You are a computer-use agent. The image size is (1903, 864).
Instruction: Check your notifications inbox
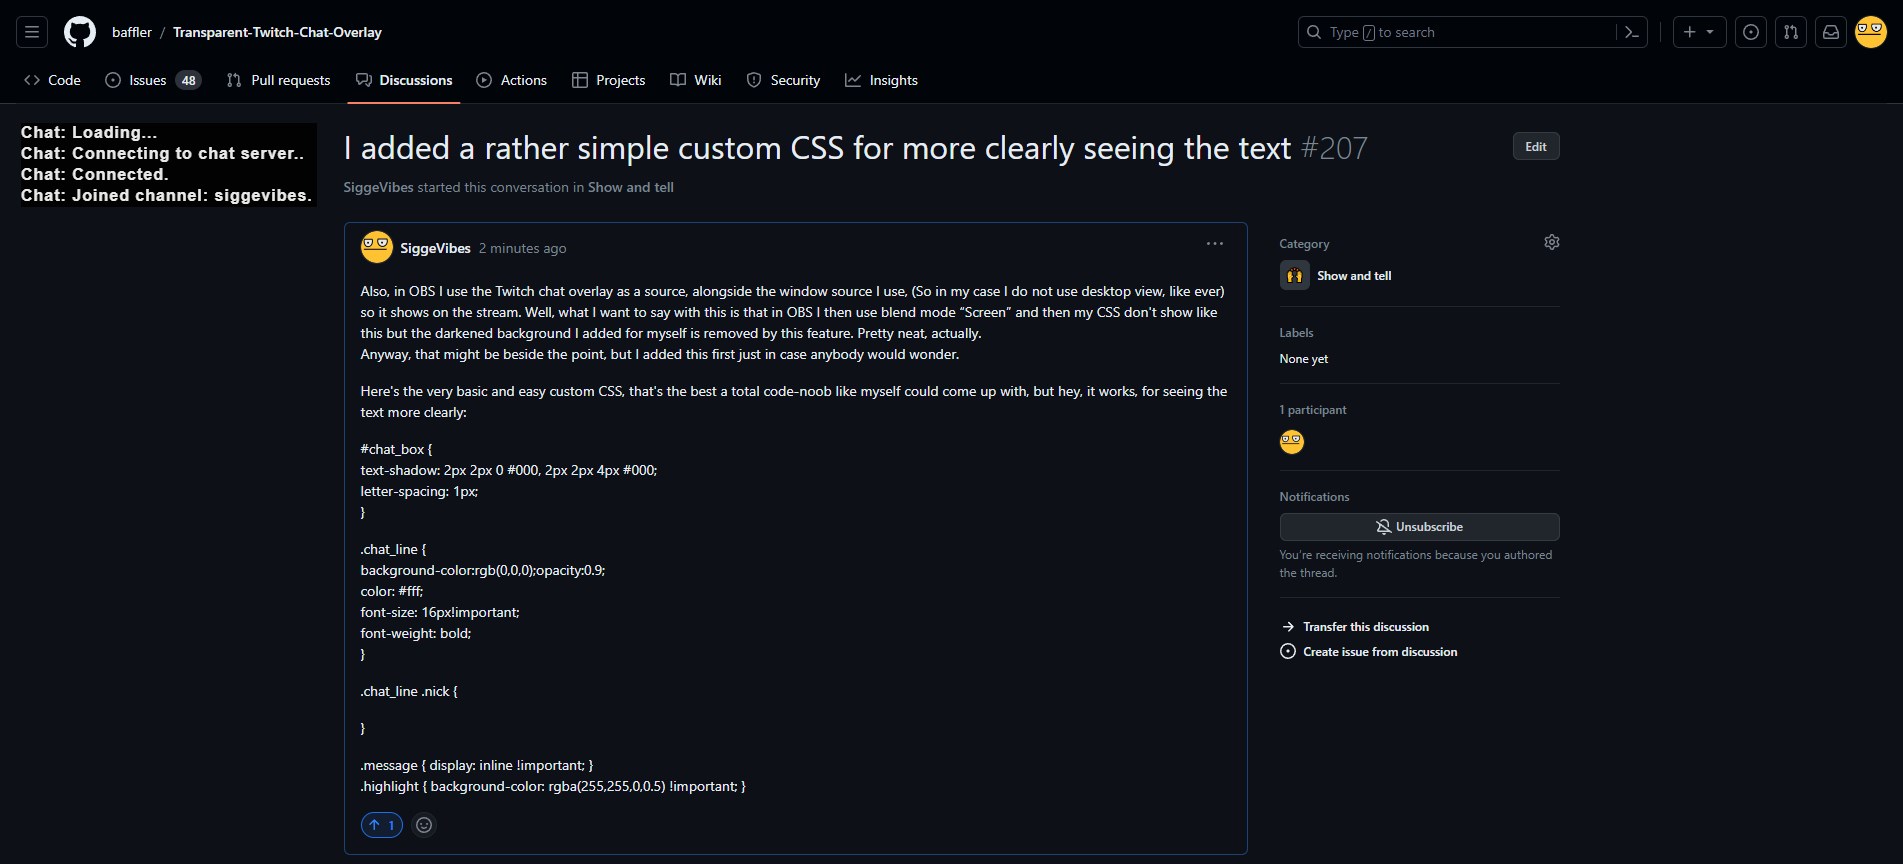(x=1830, y=31)
